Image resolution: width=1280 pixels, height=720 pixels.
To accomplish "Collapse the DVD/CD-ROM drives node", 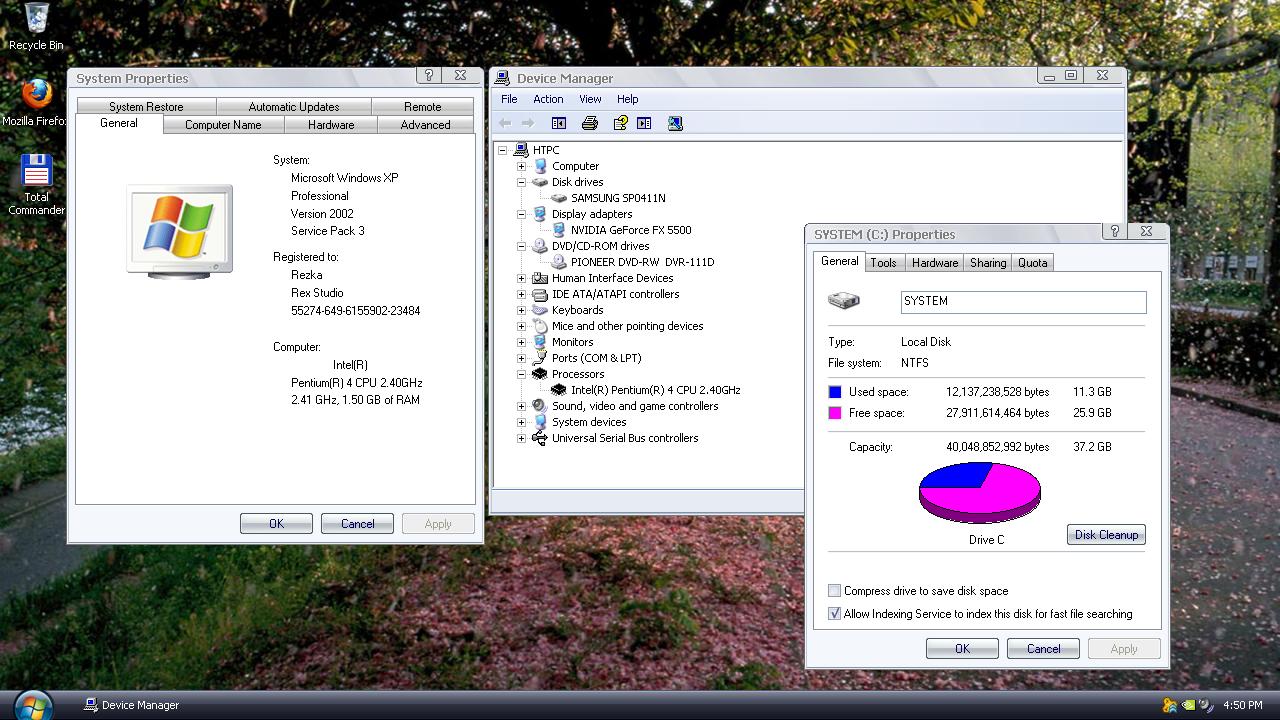I will click(x=521, y=246).
